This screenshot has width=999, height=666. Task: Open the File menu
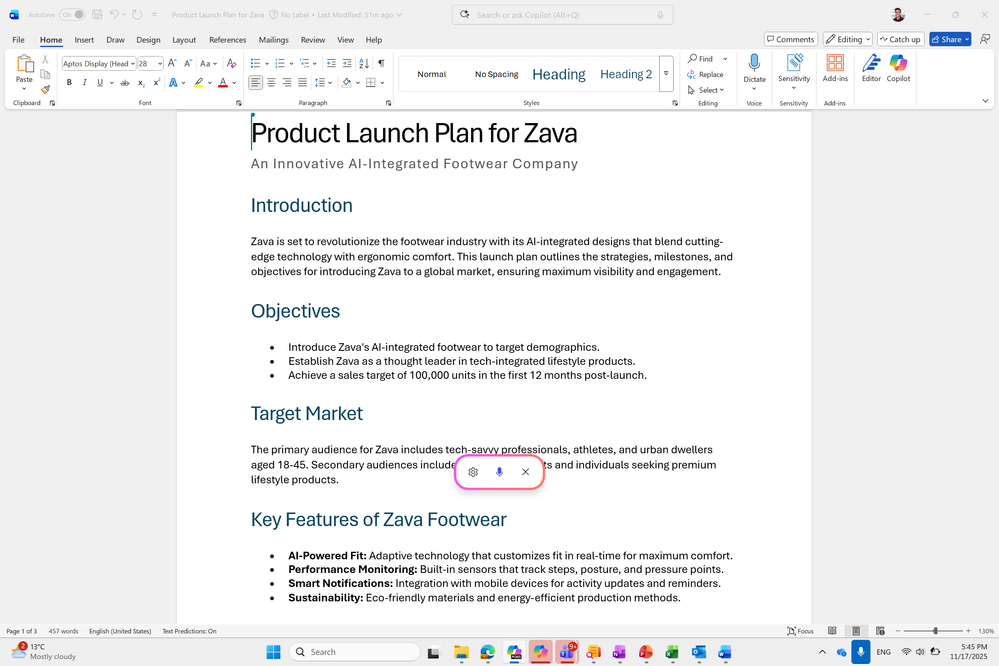pyautogui.click(x=18, y=40)
